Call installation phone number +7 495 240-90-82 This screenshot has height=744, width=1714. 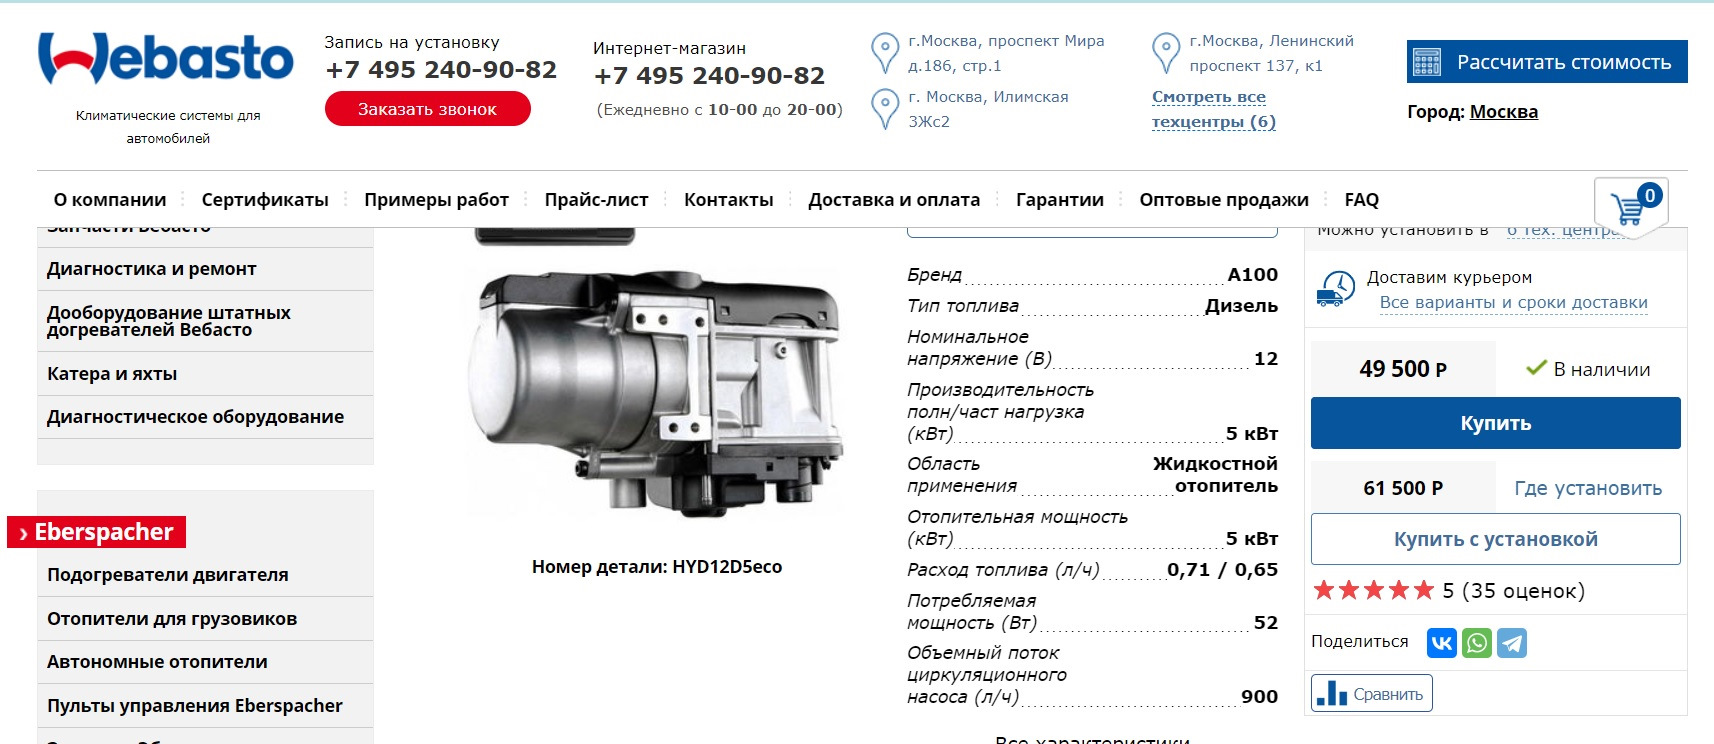[x=441, y=70]
